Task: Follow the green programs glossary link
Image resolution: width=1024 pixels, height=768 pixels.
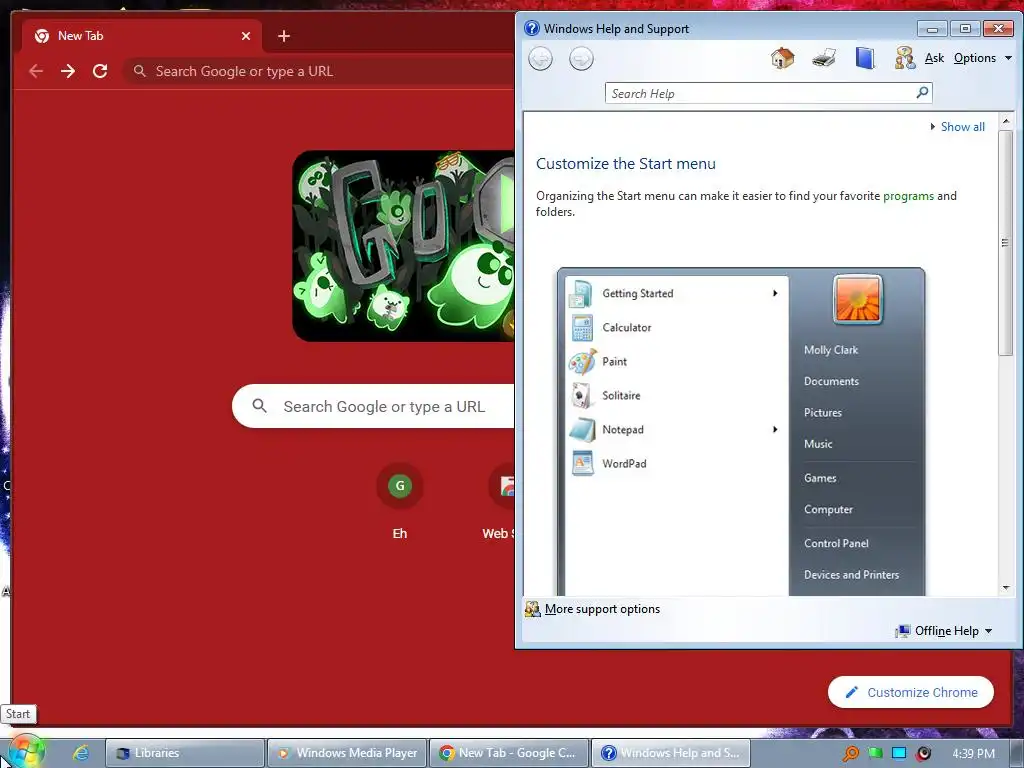Action: (x=908, y=196)
